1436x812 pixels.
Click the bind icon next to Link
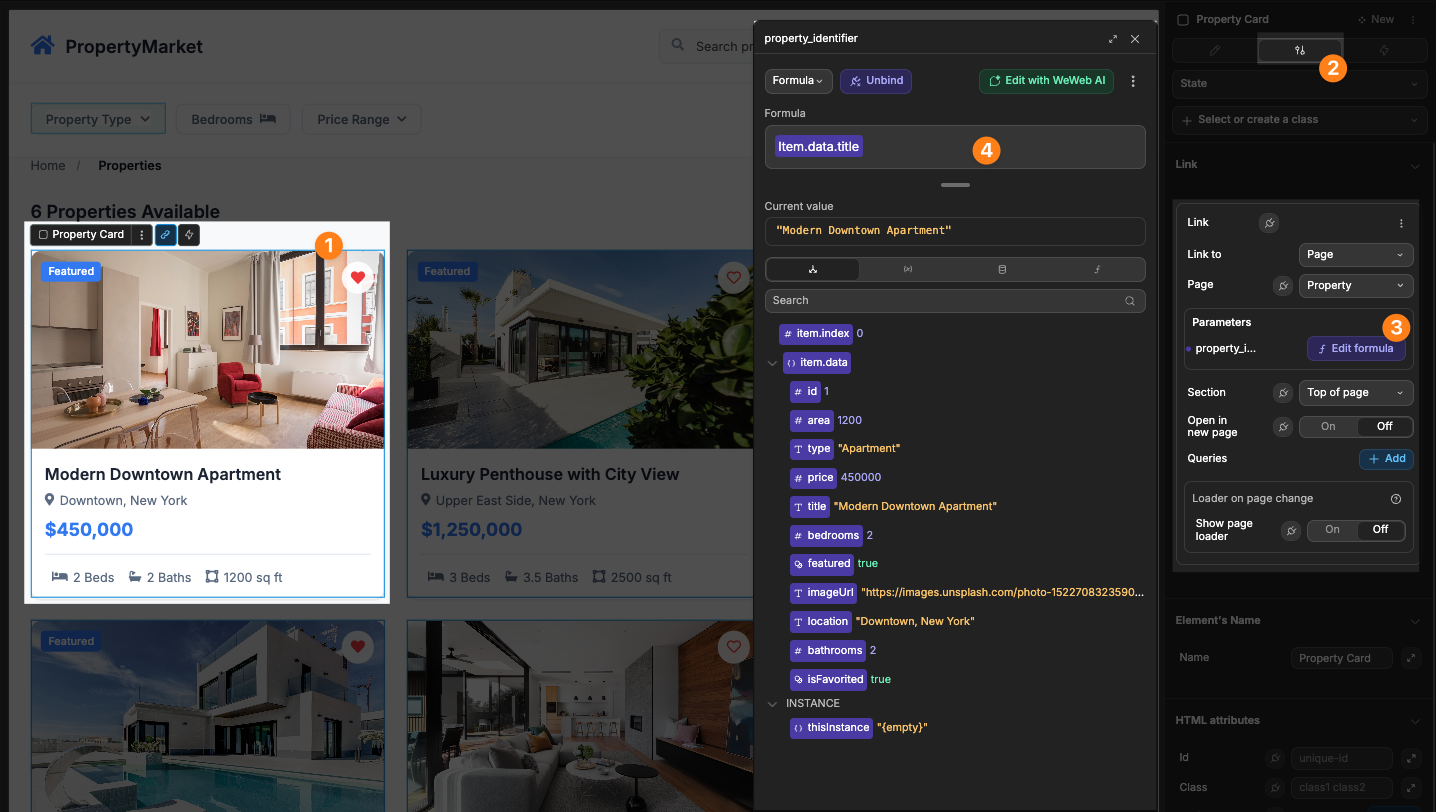1269,222
